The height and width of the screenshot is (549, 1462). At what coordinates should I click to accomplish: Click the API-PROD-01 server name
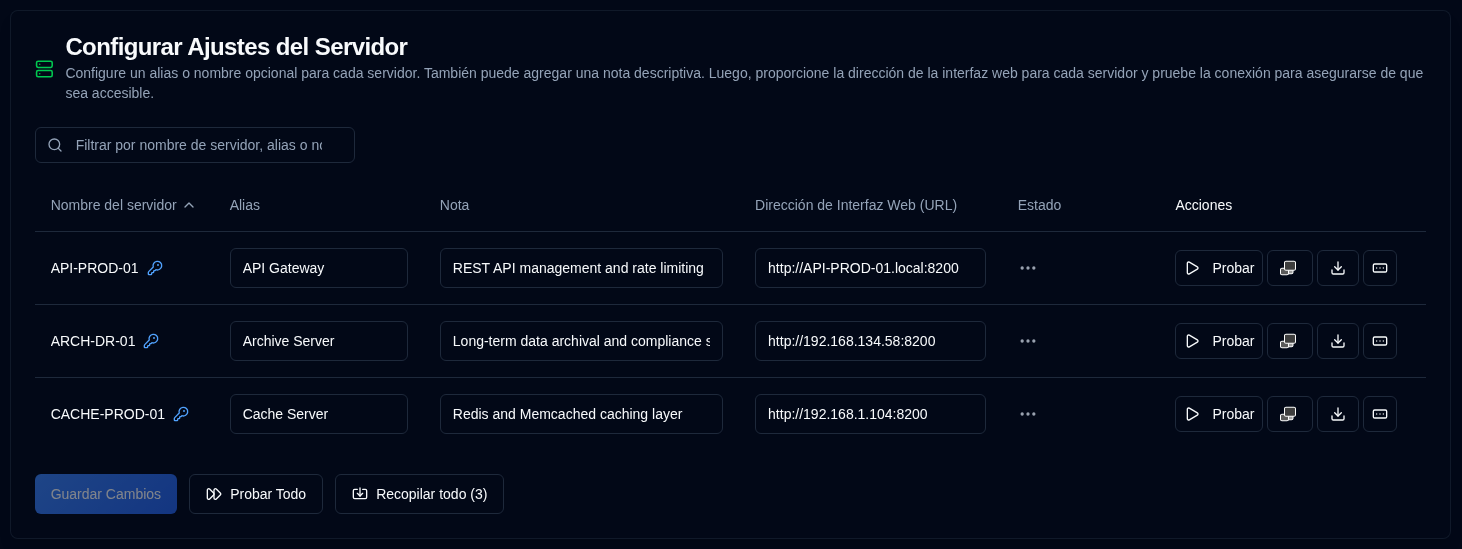95,268
